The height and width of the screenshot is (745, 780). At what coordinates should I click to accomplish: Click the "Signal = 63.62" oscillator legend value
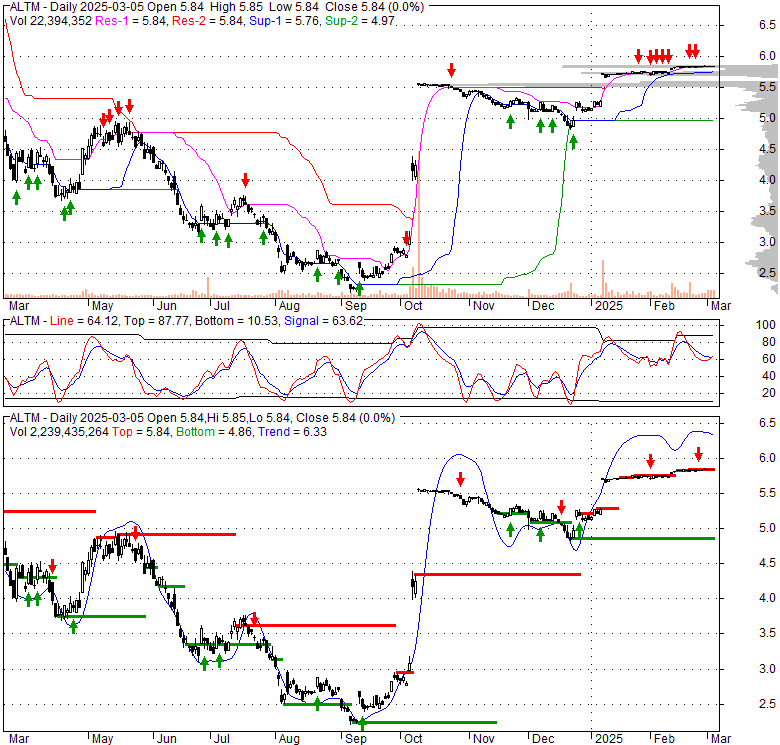323,321
